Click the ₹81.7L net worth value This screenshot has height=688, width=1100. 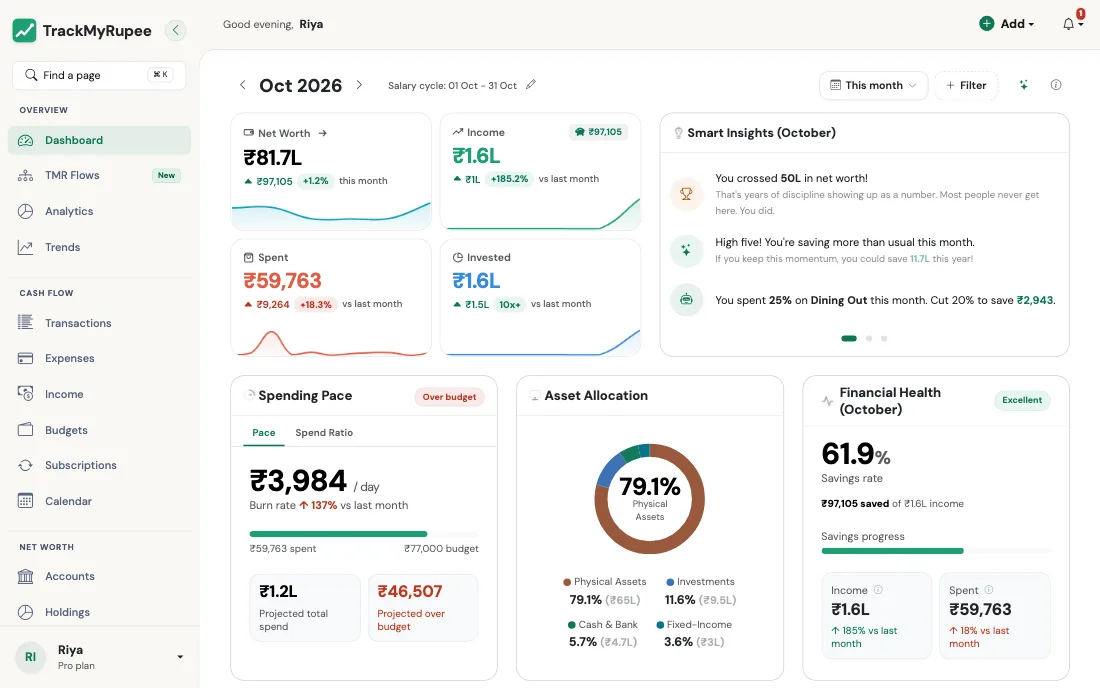273,158
